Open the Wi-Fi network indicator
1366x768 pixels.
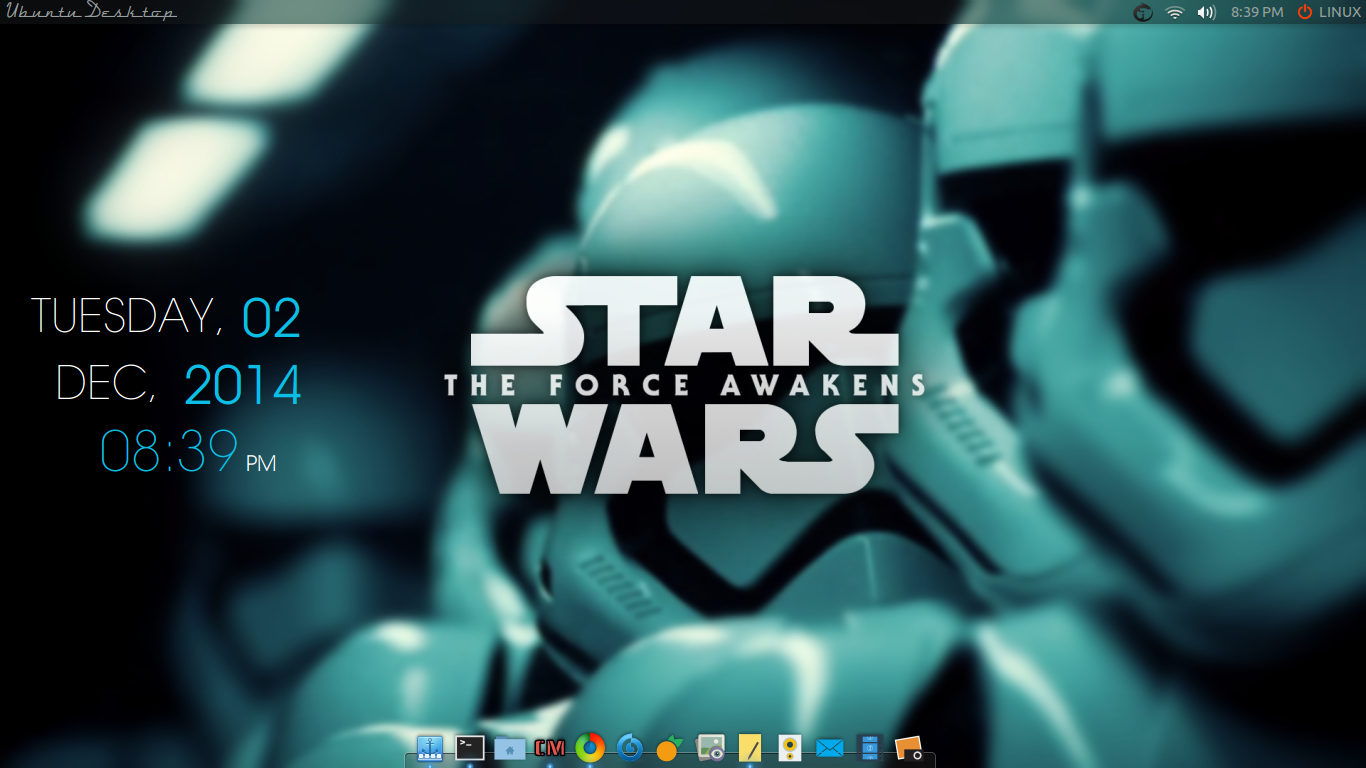point(1175,12)
